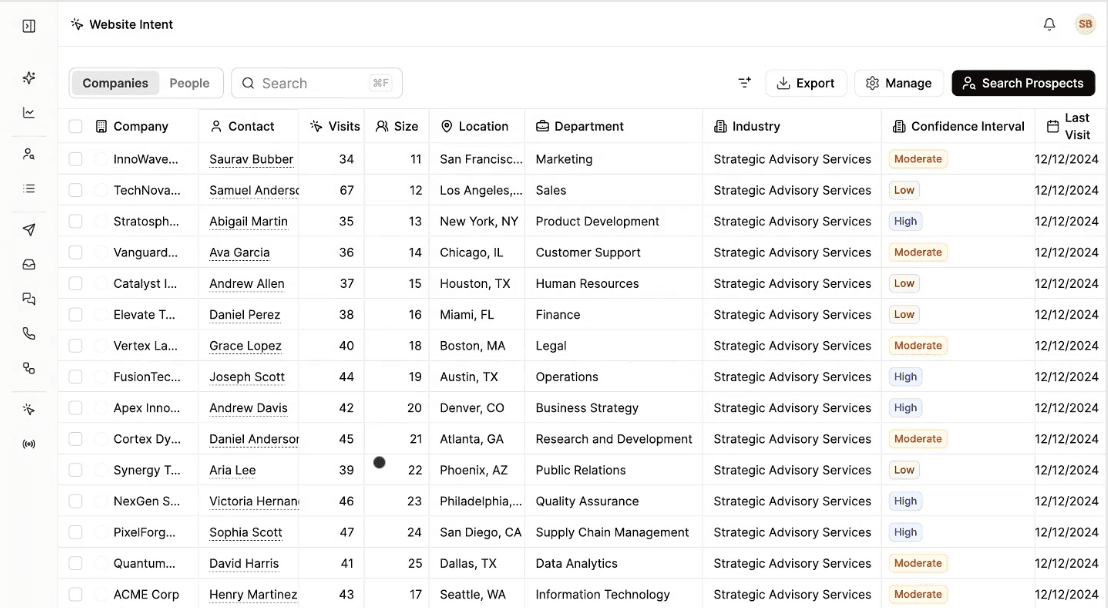Open the cursor click intent sidebar icon

(29, 409)
